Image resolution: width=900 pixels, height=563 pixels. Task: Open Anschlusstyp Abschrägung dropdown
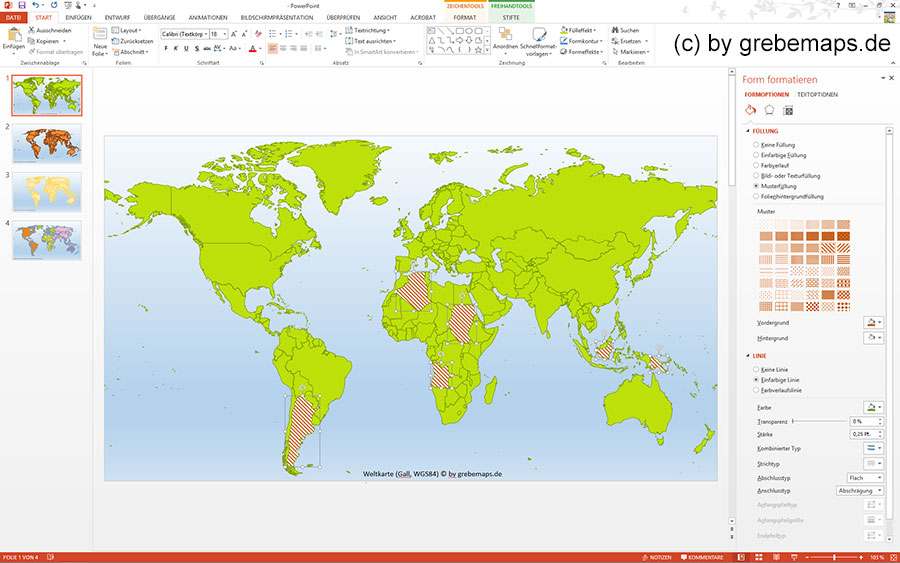(x=859, y=491)
